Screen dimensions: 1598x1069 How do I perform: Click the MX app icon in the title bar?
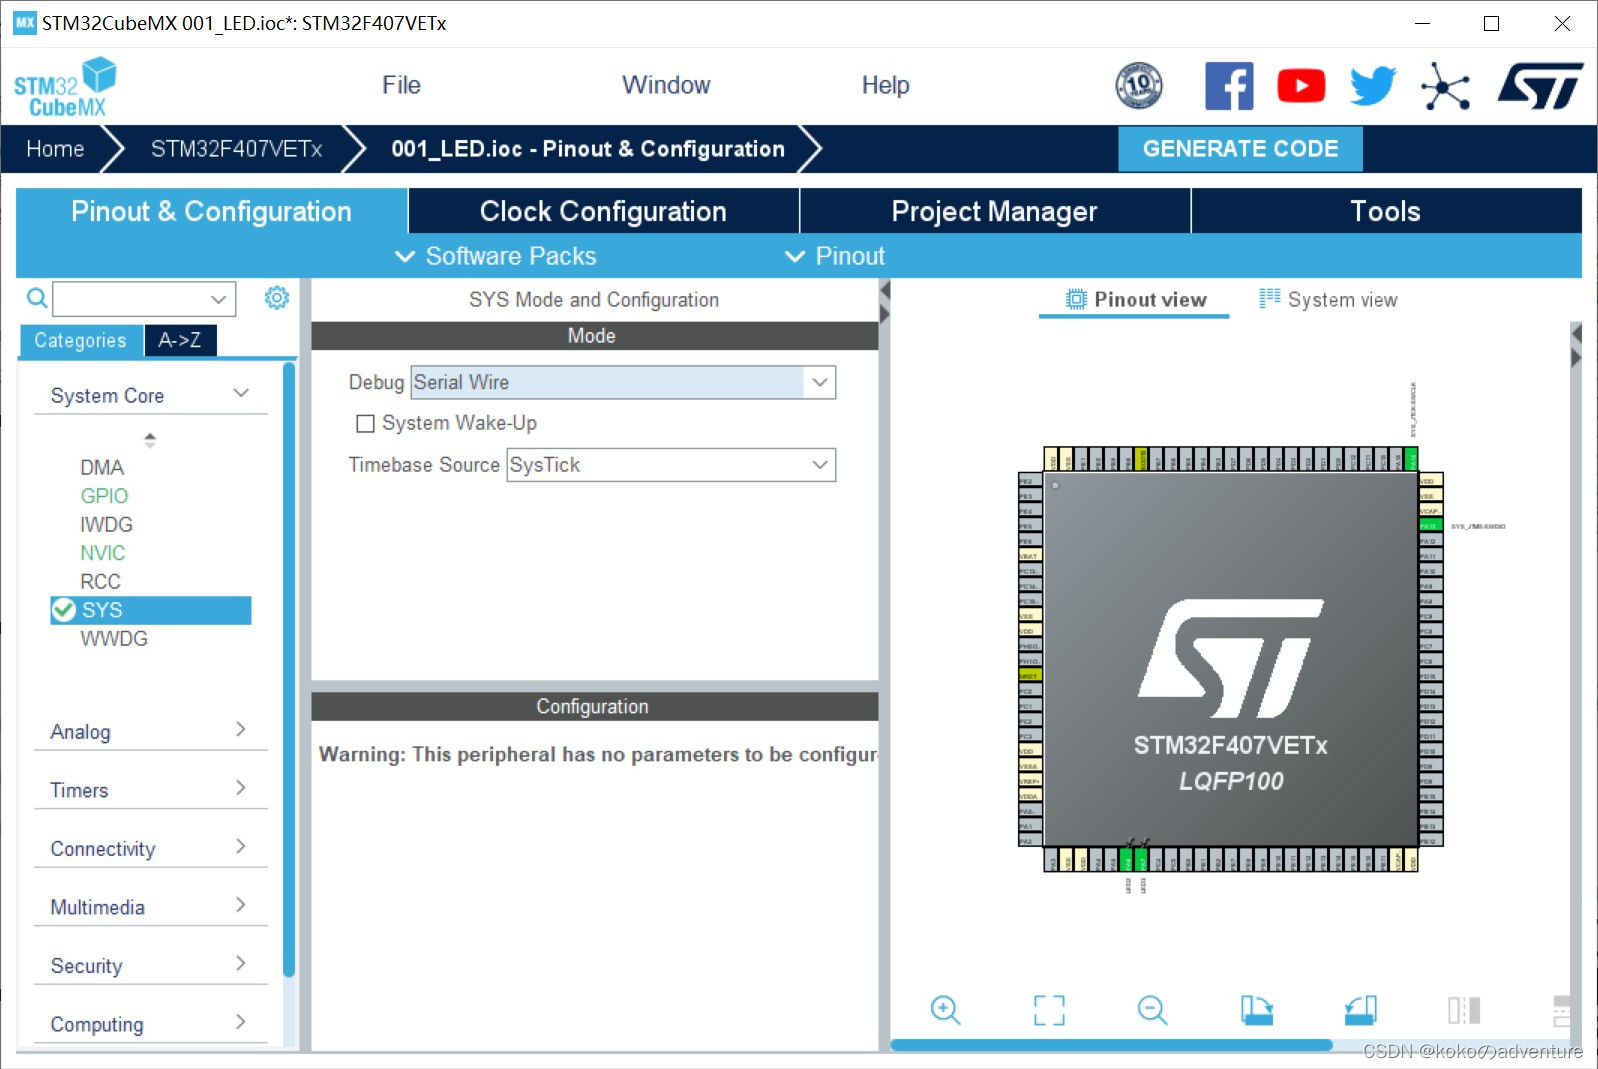[25, 23]
